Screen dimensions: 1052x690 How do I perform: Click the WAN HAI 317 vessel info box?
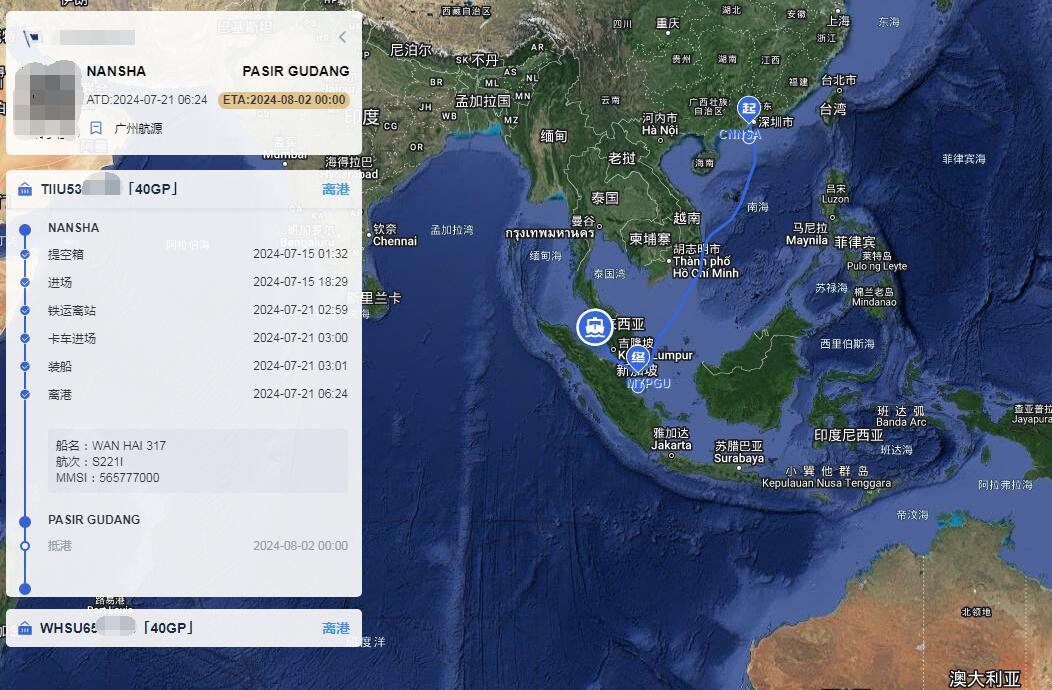[x=197, y=461]
